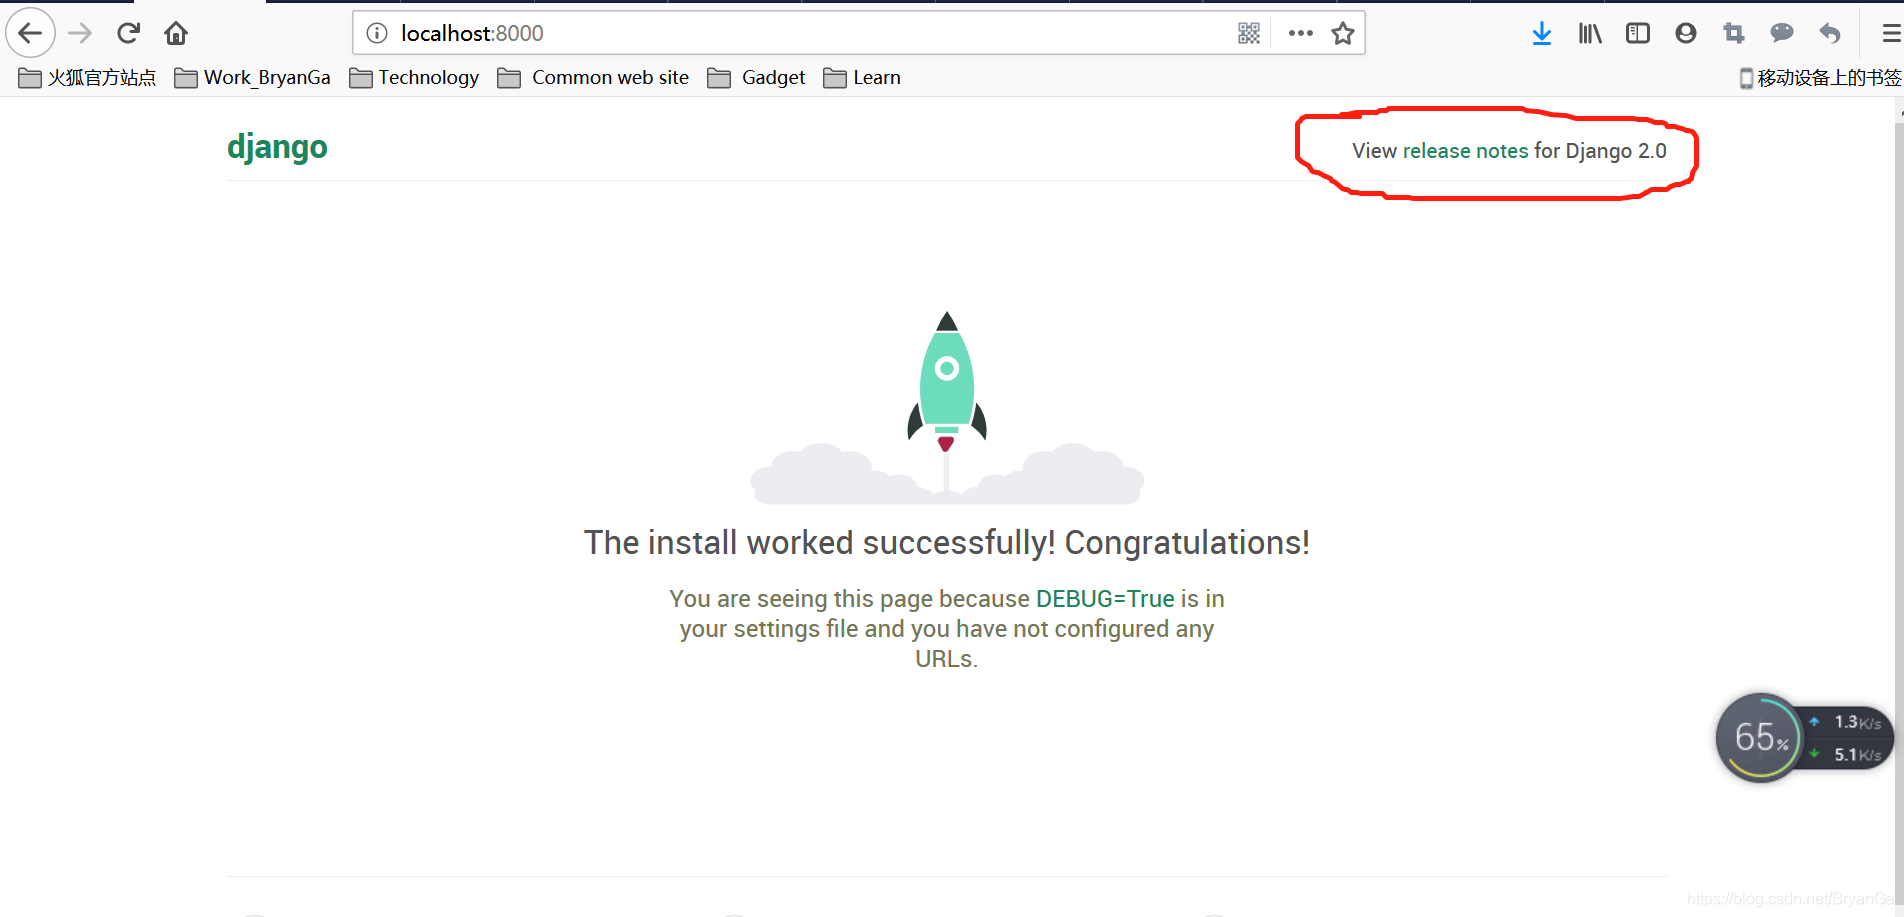Show site information for localhost

click(377, 33)
